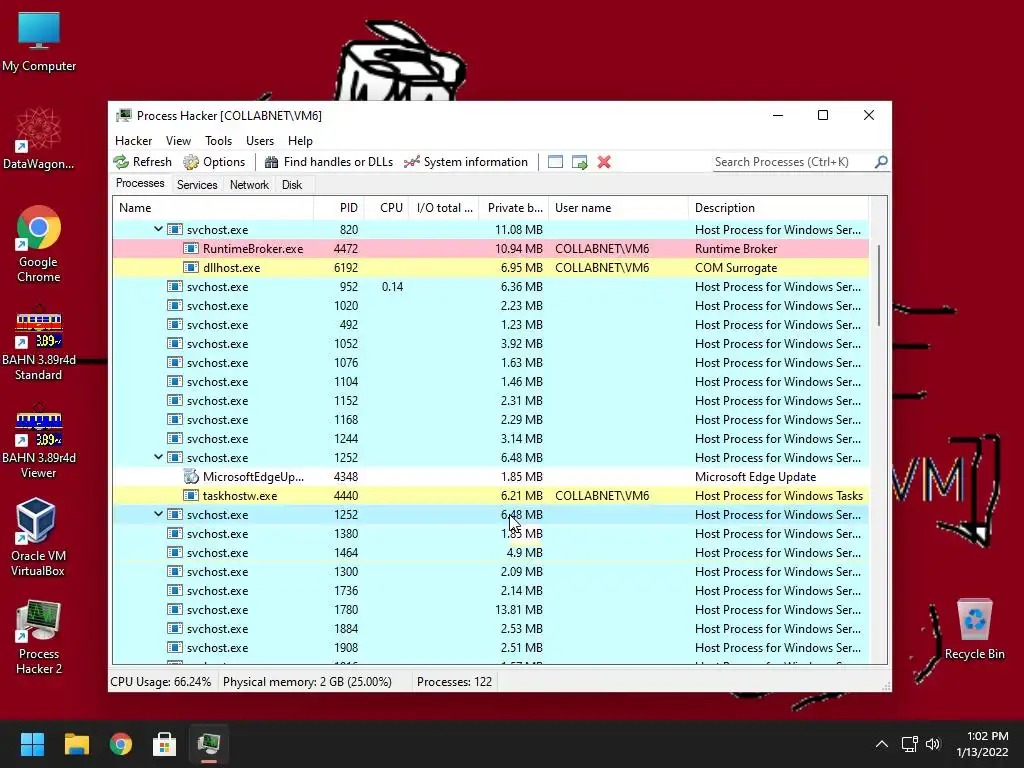The image size is (1024, 768).
Task: Open My Computer desktop icon
Action: pos(39,42)
